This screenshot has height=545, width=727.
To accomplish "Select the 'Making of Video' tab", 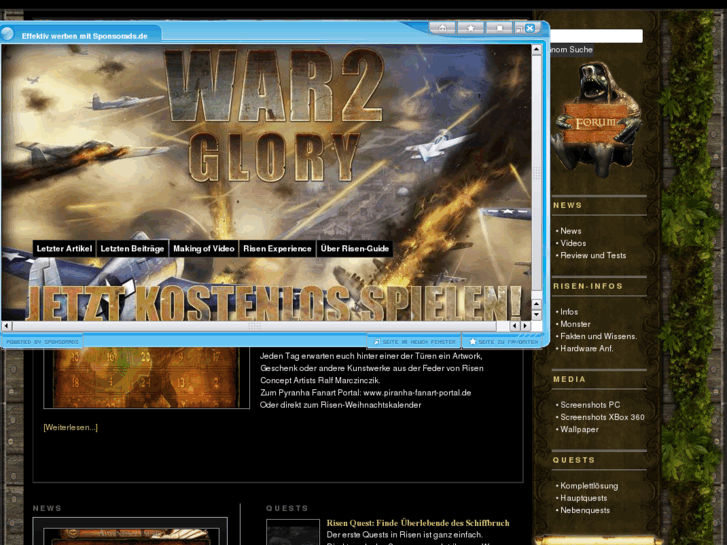I will coord(204,249).
